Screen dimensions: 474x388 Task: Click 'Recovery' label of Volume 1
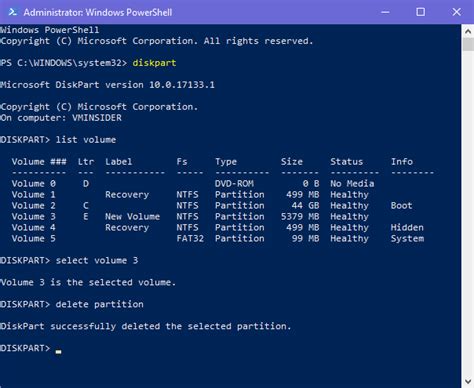(x=127, y=195)
